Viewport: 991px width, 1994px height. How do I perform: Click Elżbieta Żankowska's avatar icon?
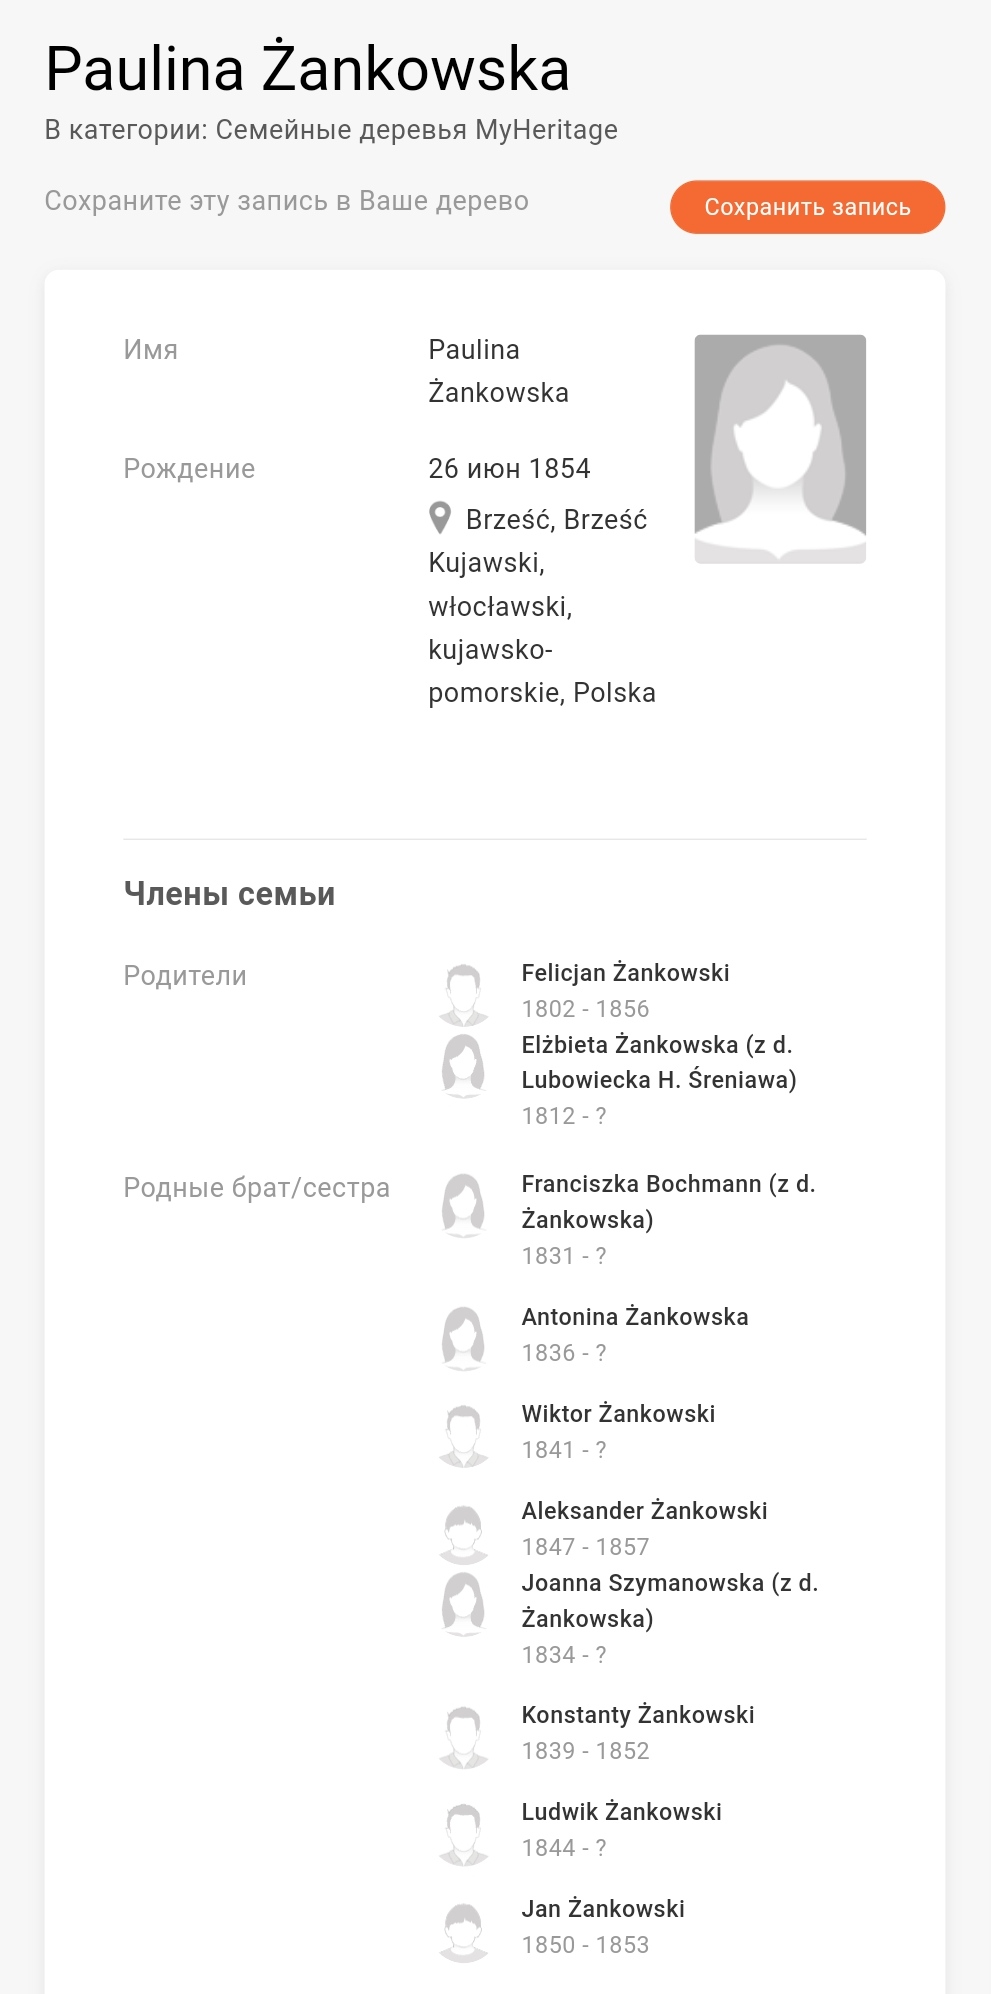[x=463, y=1065]
